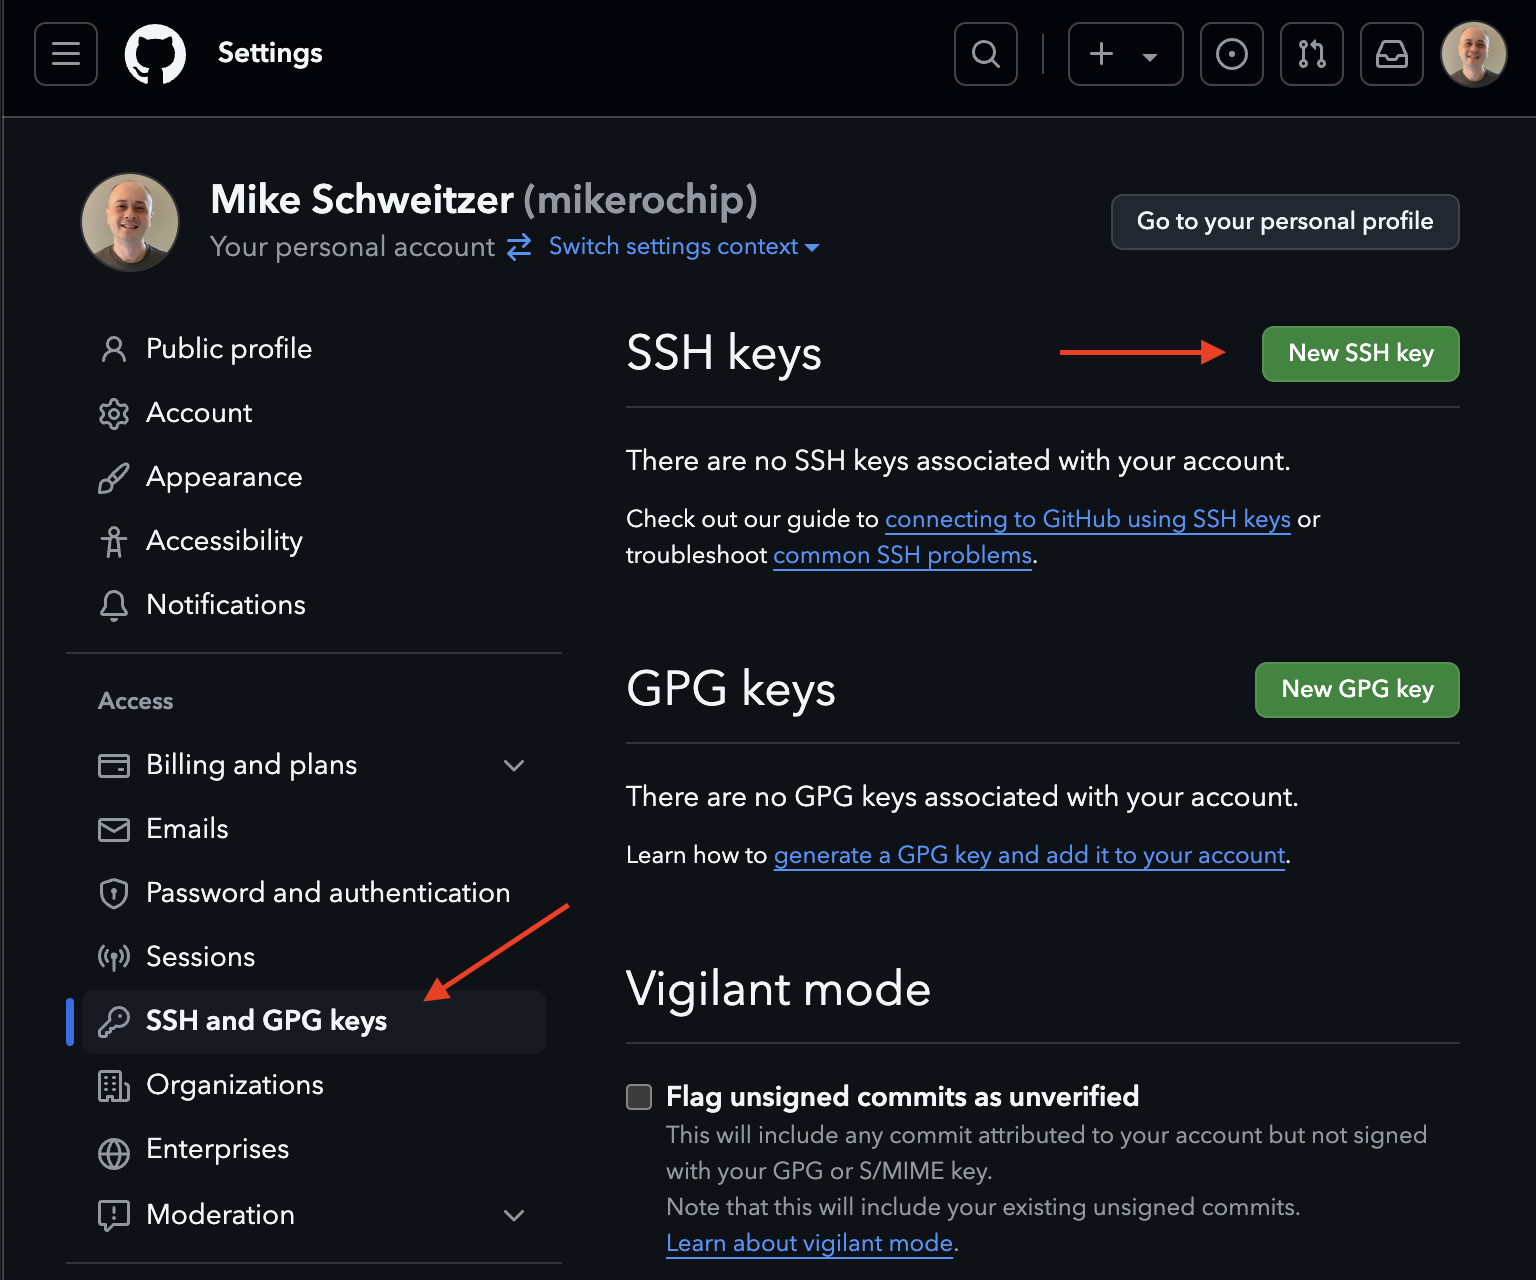Image resolution: width=1536 pixels, height=1280 pixels.
Task: Expand the Moderation chevron
Action: coord(514,1216)
